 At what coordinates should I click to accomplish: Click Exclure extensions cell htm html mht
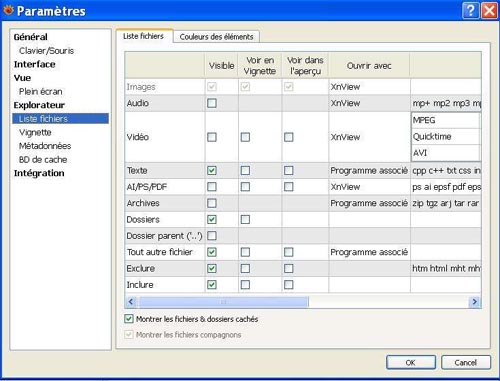click(446, 268)
